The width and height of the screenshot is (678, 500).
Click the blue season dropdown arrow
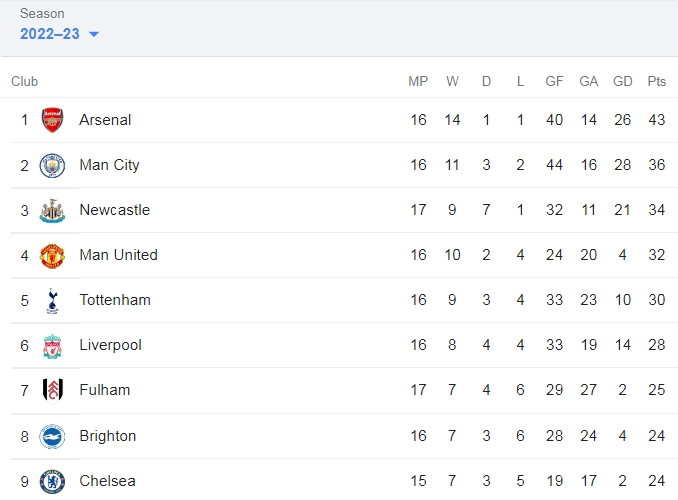[94, 34]
